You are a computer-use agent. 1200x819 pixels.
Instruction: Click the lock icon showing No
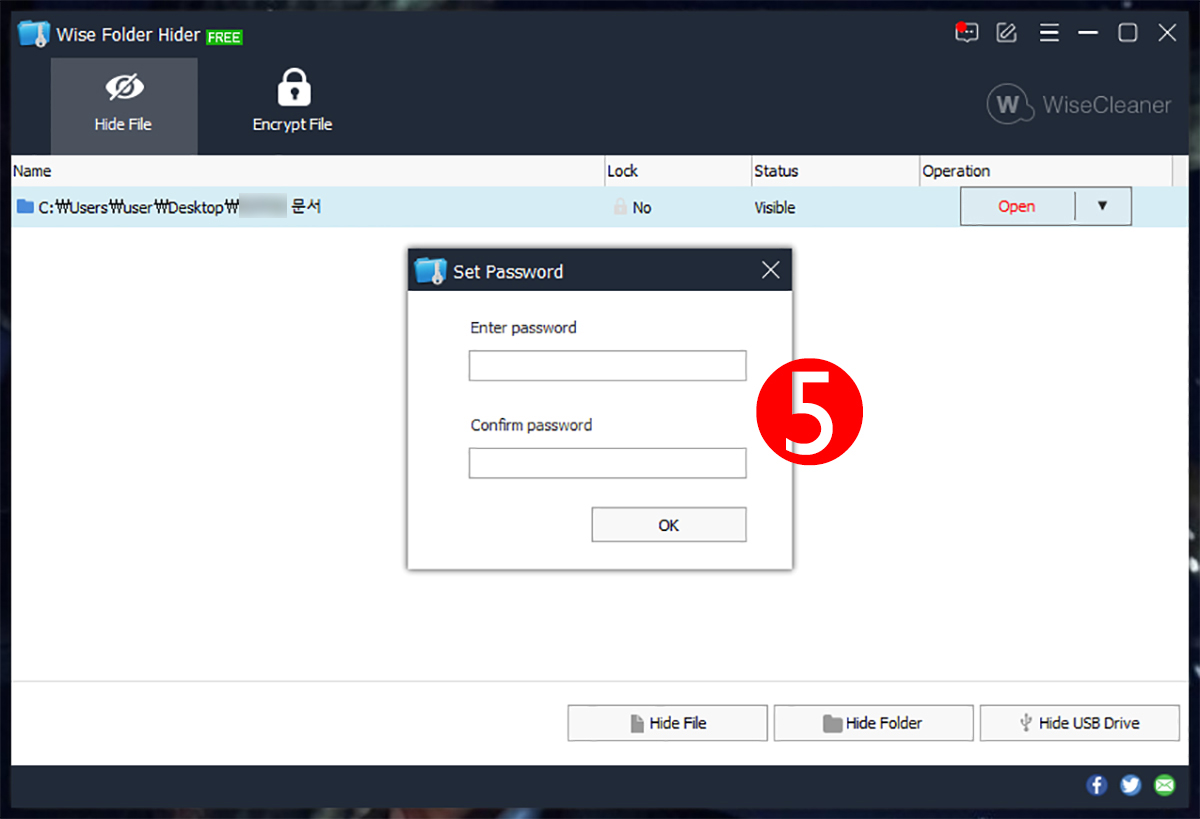coord(620,208)
